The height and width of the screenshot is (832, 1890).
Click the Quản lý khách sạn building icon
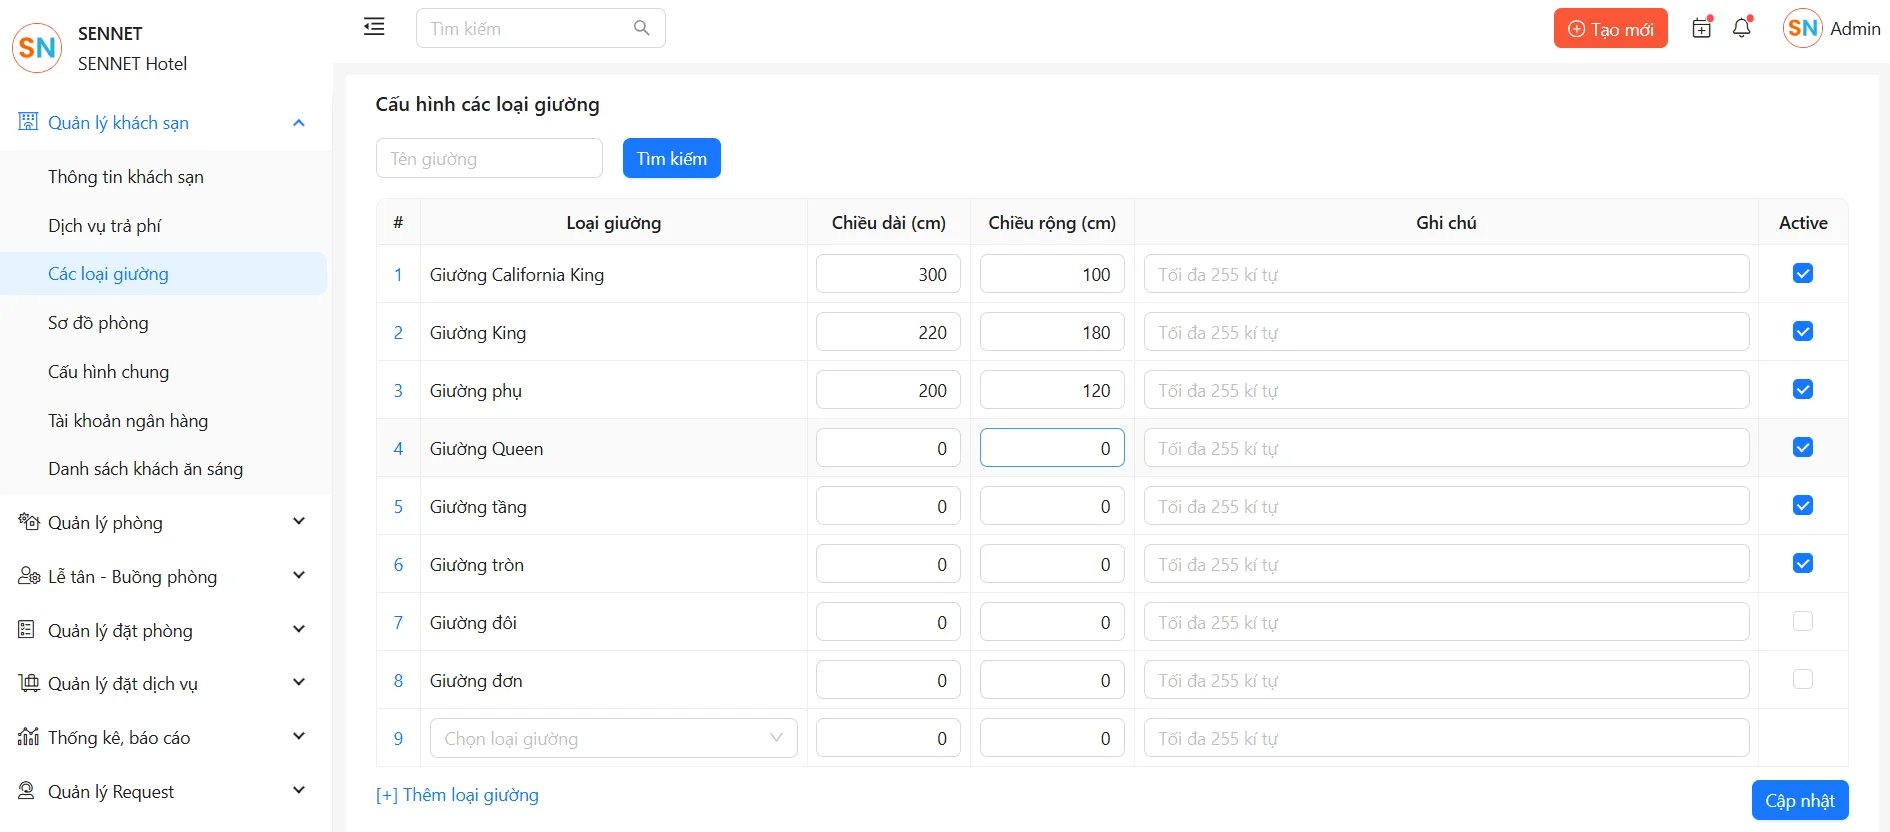click(x=28, y=122)
